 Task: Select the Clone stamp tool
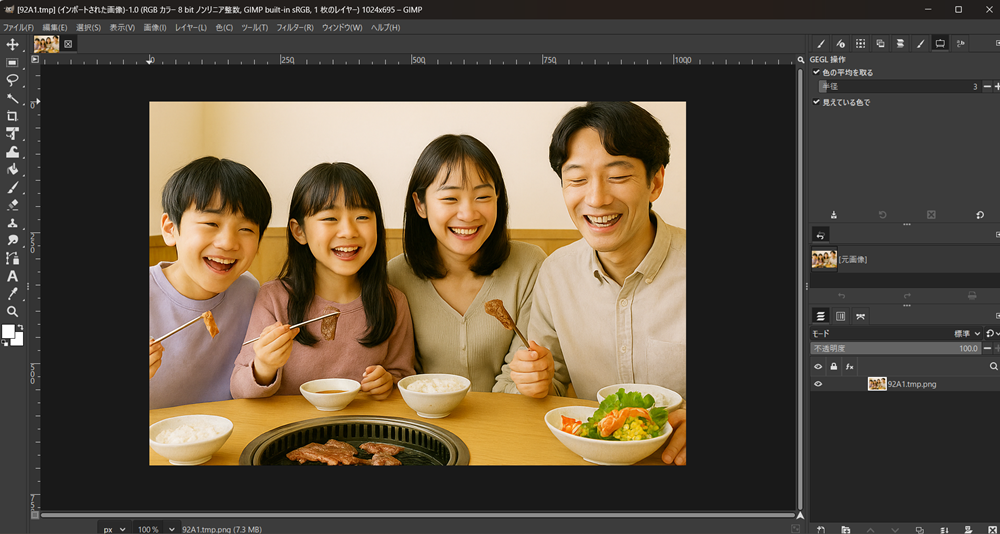[x=12, y=223]
